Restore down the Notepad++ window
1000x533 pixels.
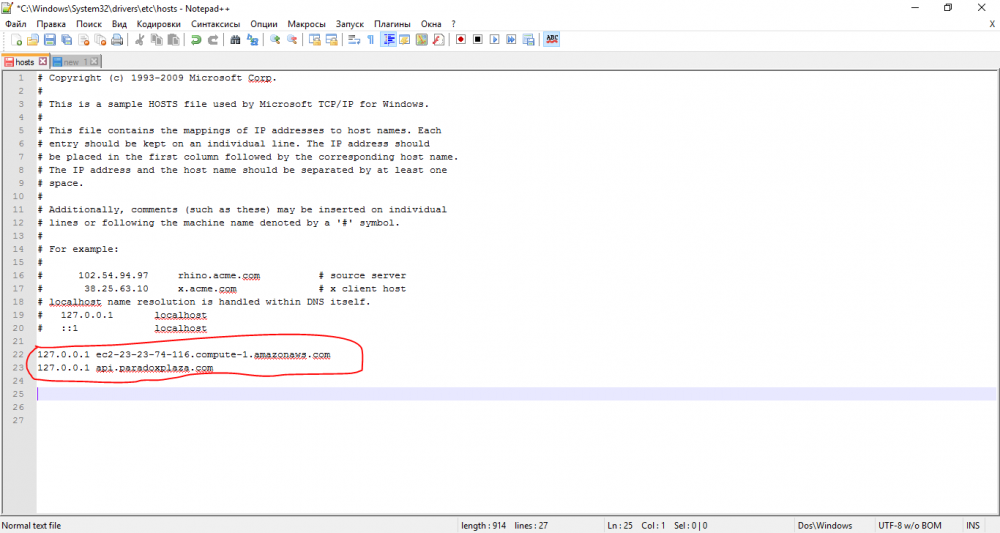[948, 8]
